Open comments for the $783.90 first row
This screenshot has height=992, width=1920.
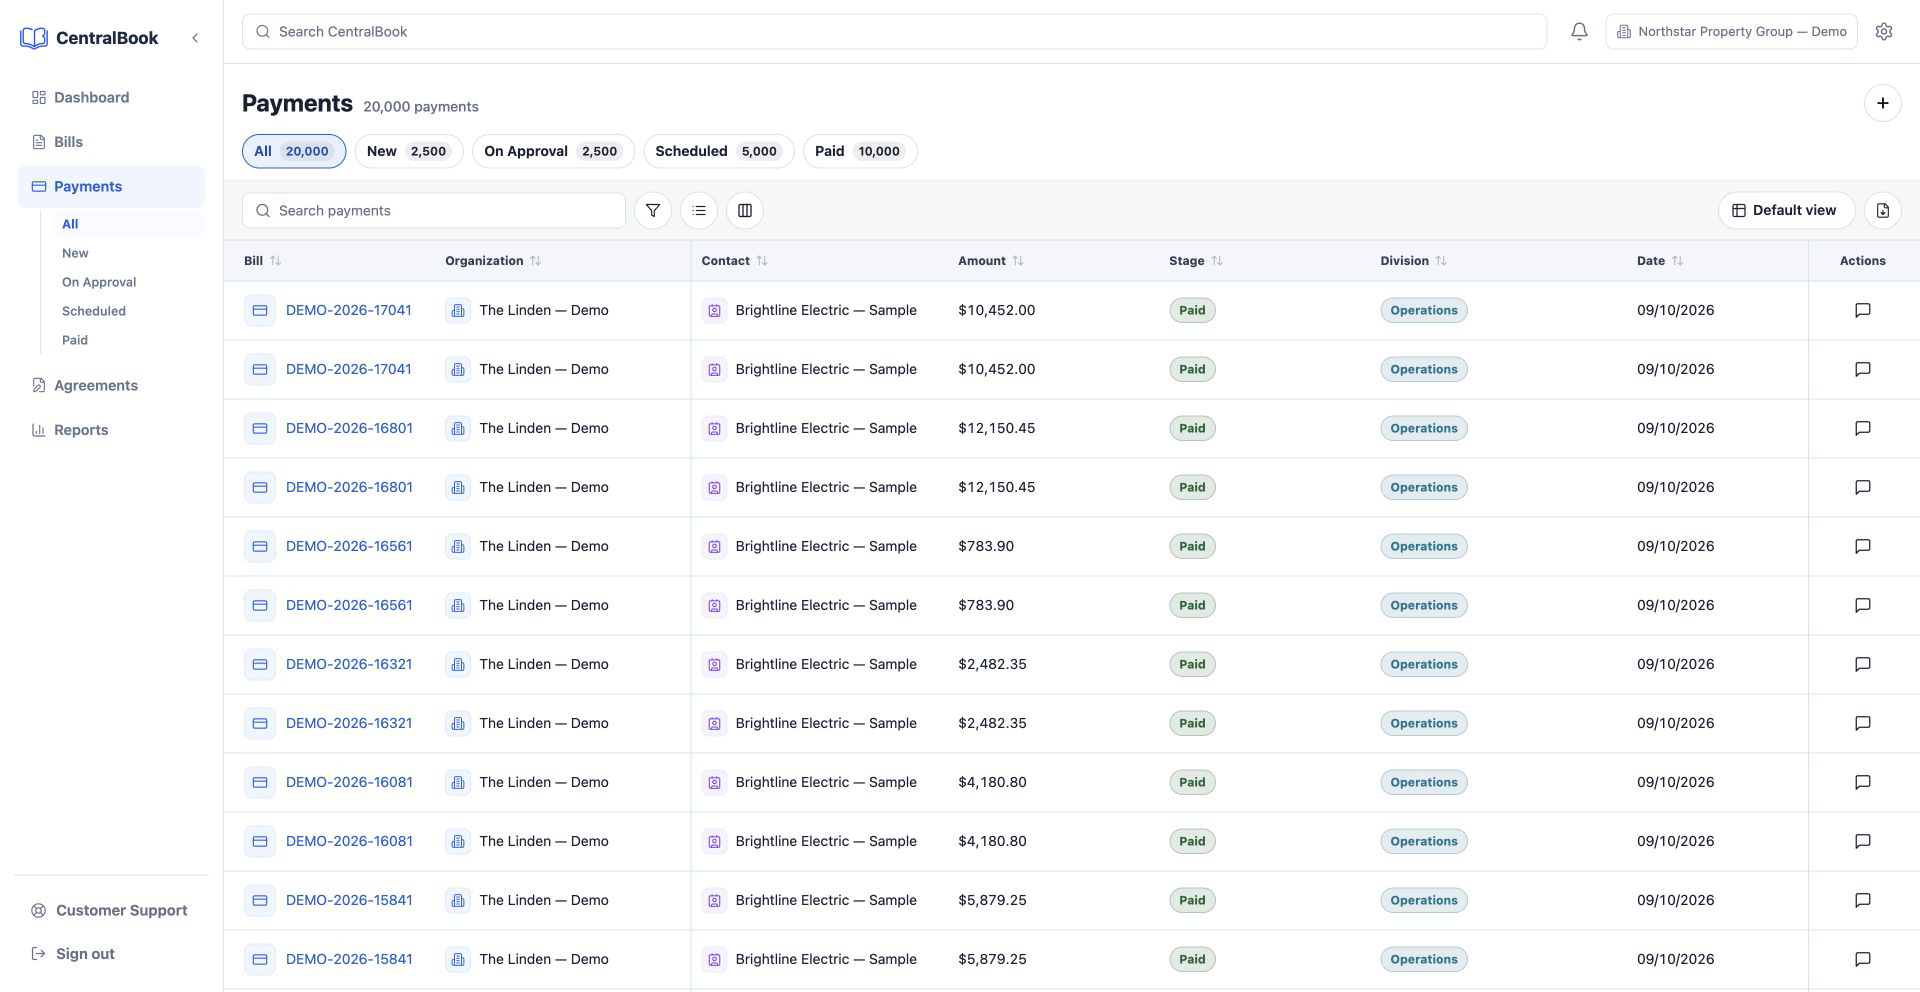[x=1863, y=546]
